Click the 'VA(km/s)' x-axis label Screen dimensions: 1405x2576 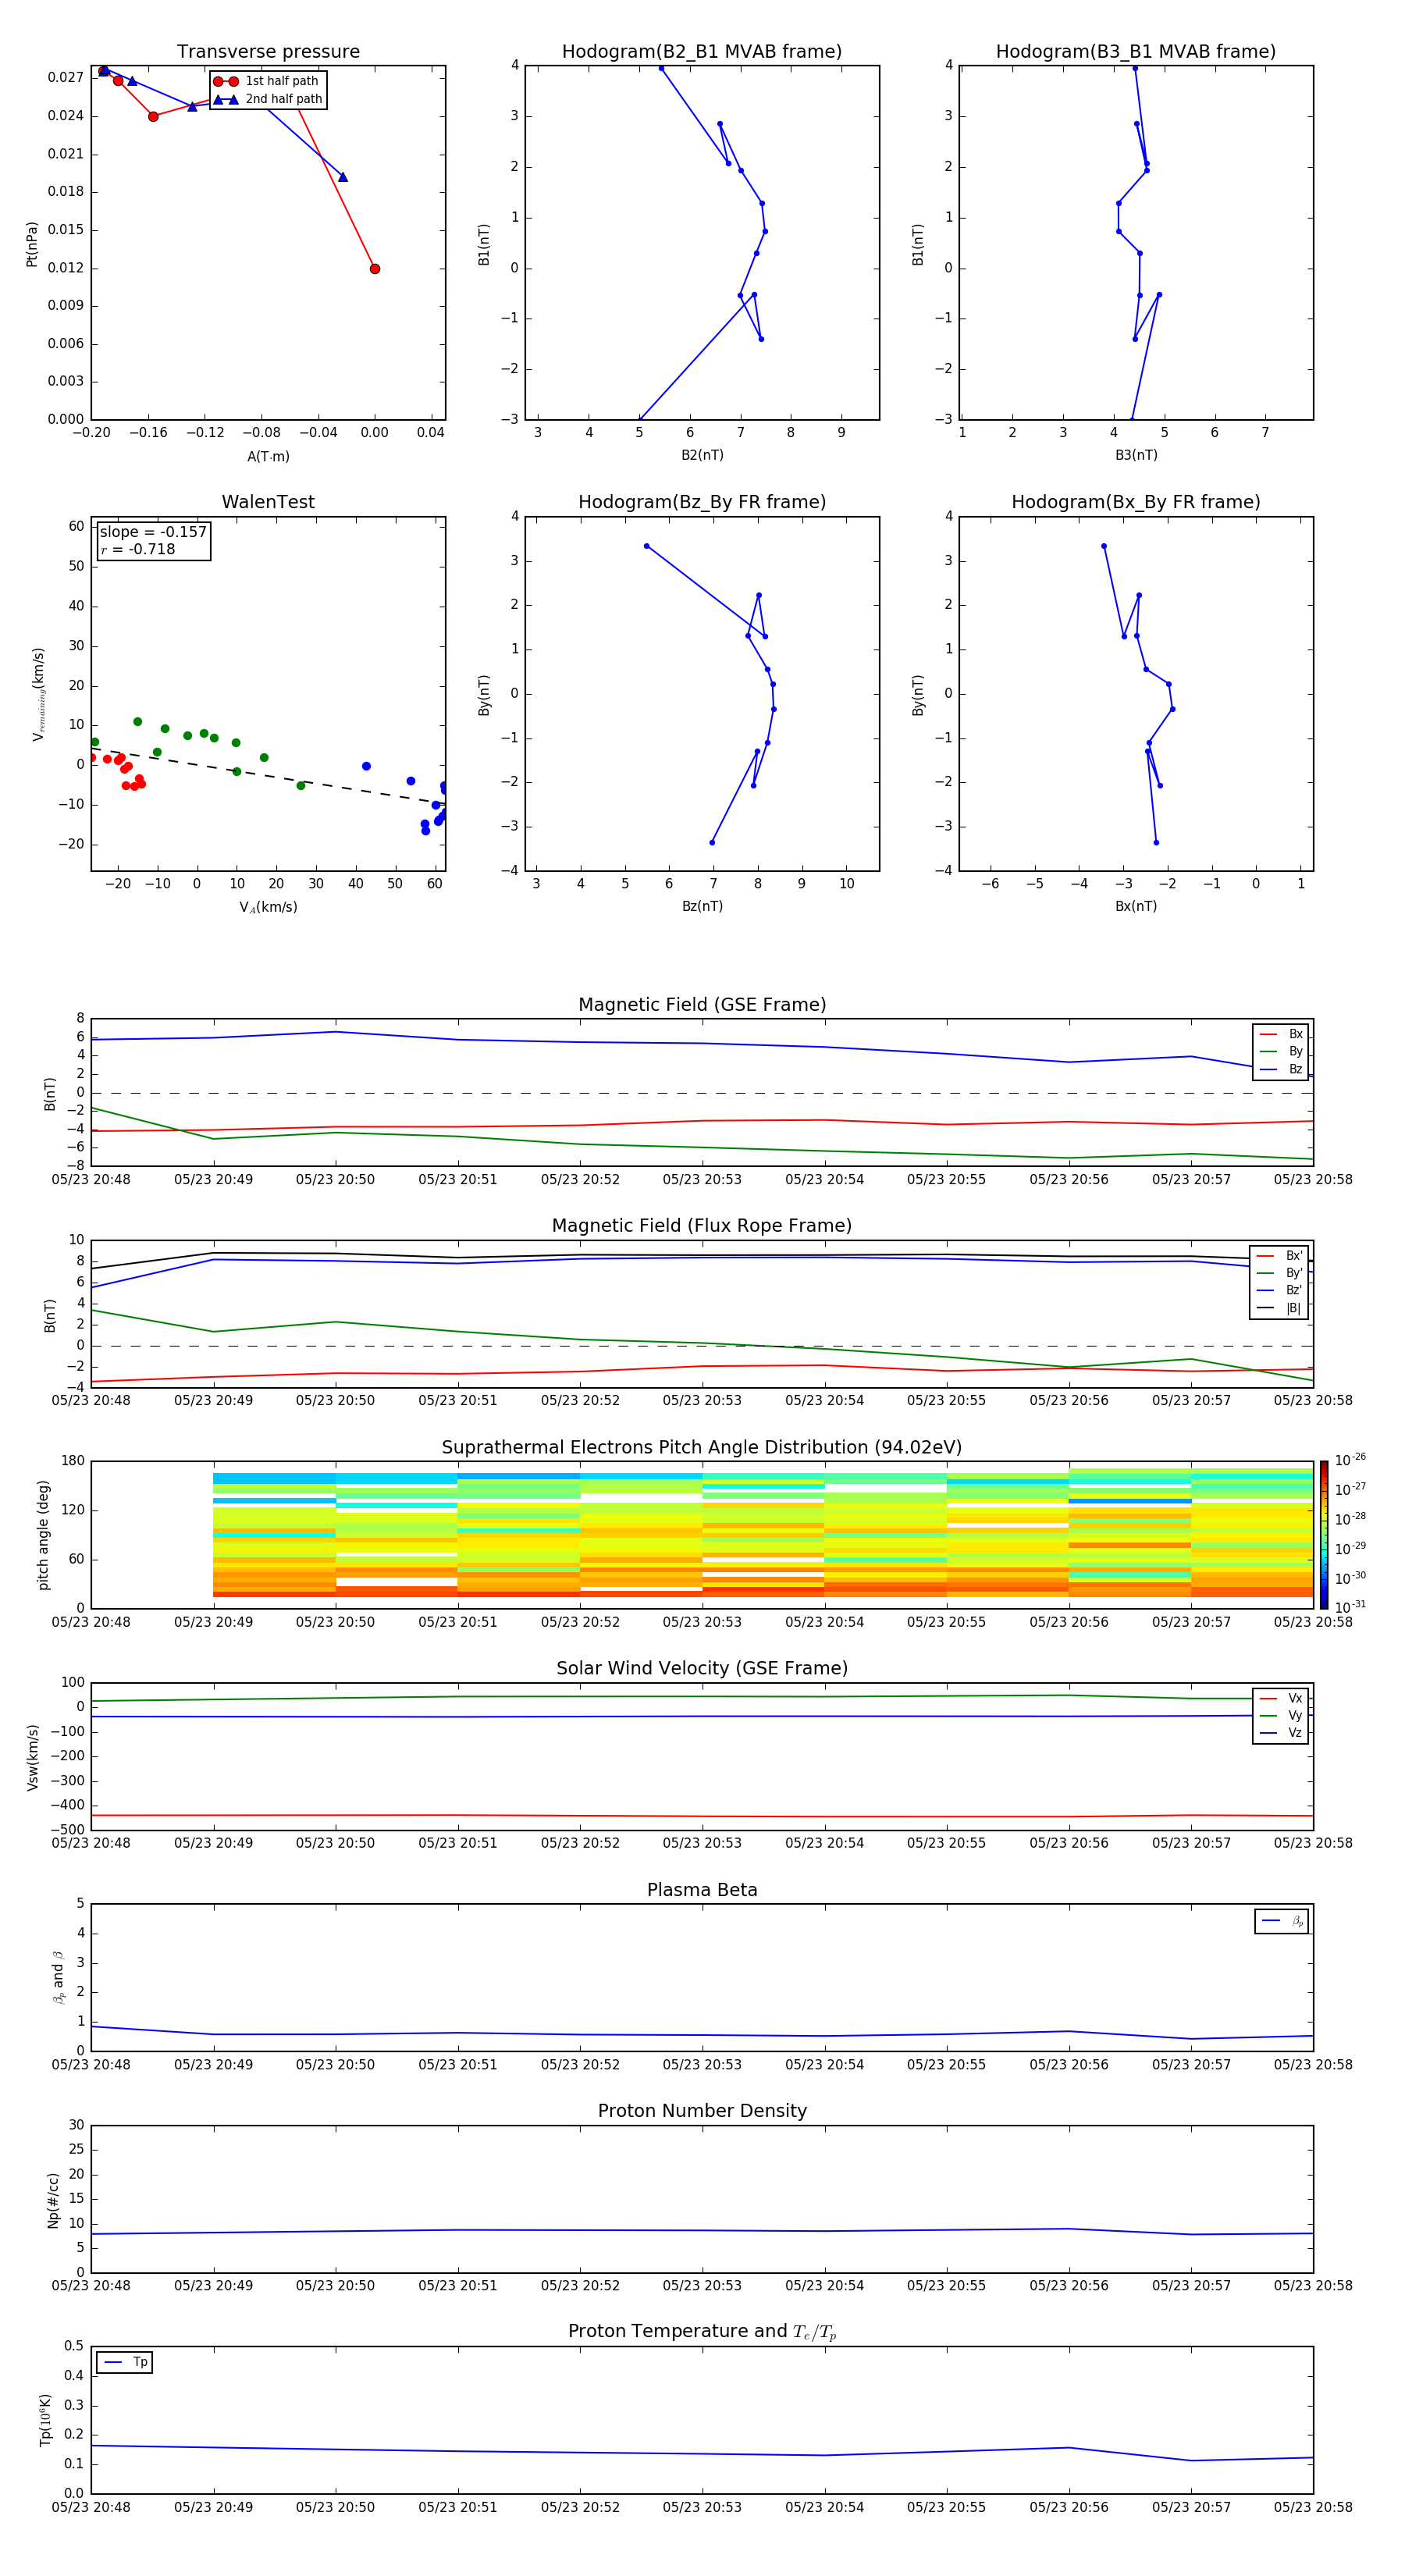(x=268, y=907)
